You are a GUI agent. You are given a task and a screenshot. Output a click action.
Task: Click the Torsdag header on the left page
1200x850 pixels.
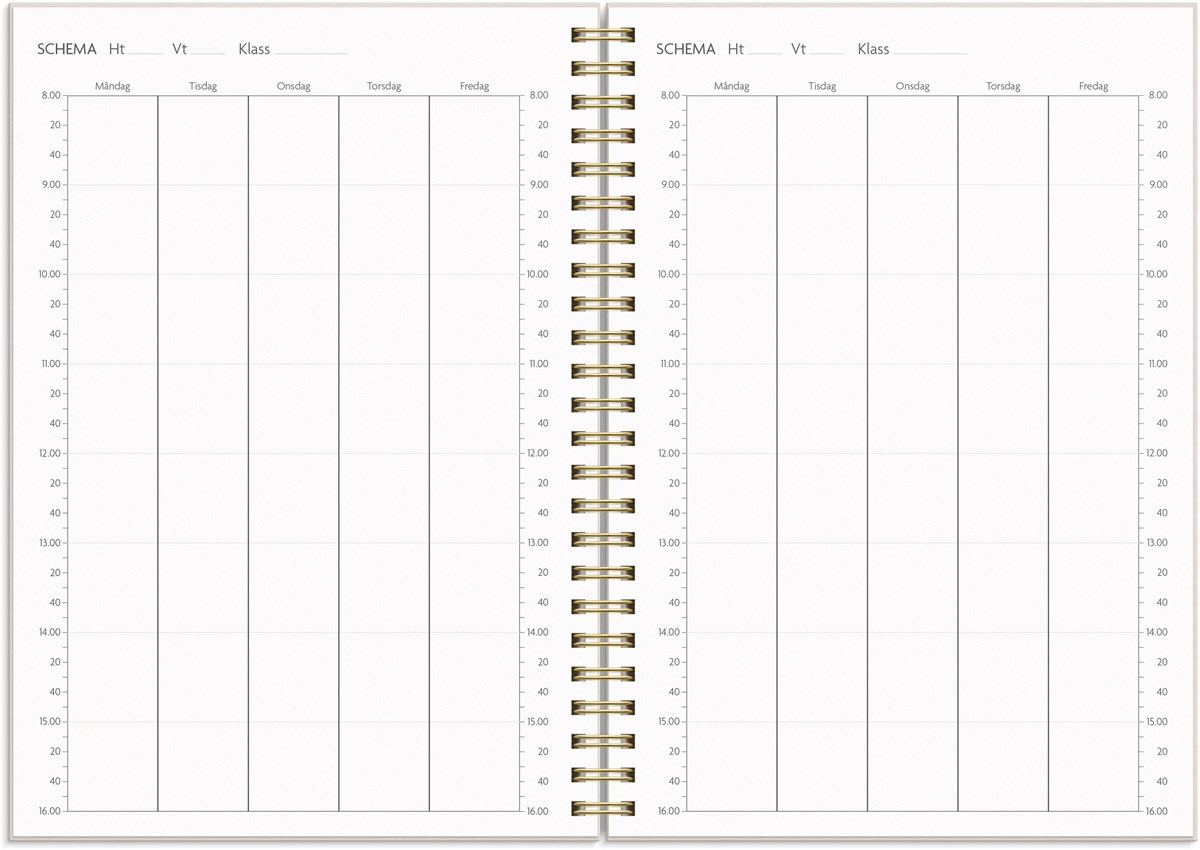click(x=384, y=86)
